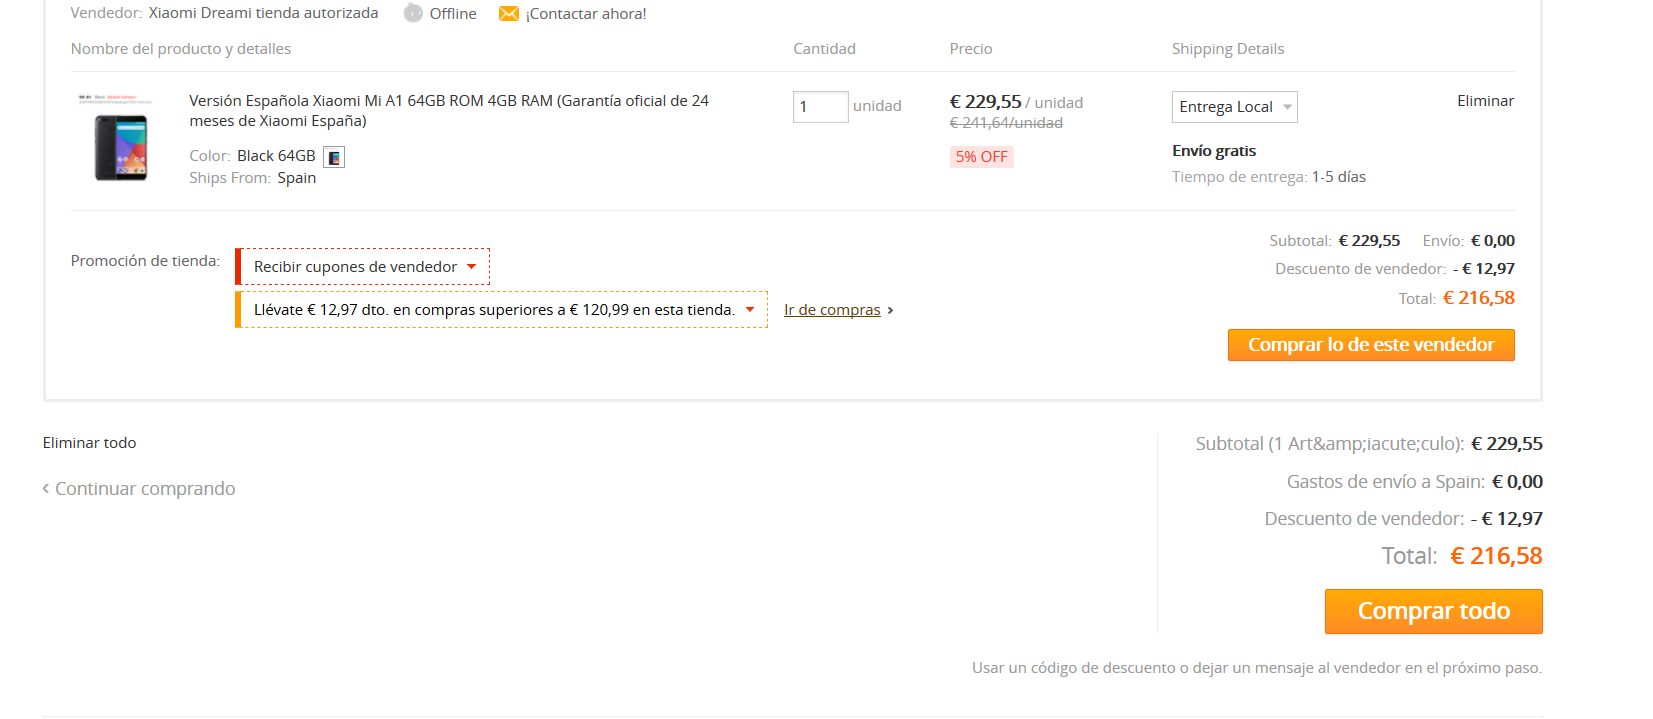Expand the Llévate € 12,97 dto. promotion dropdown
This screenshot has width=1653, height=719.
(x=502, y=310)
